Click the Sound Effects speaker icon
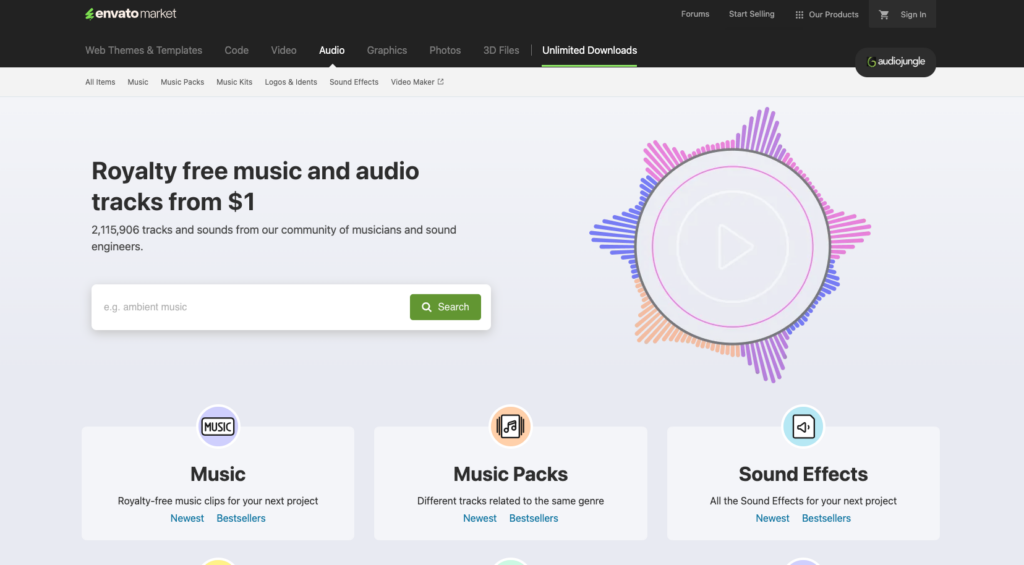The height and width of the screenshot is (565, 1024). point(803,427)
